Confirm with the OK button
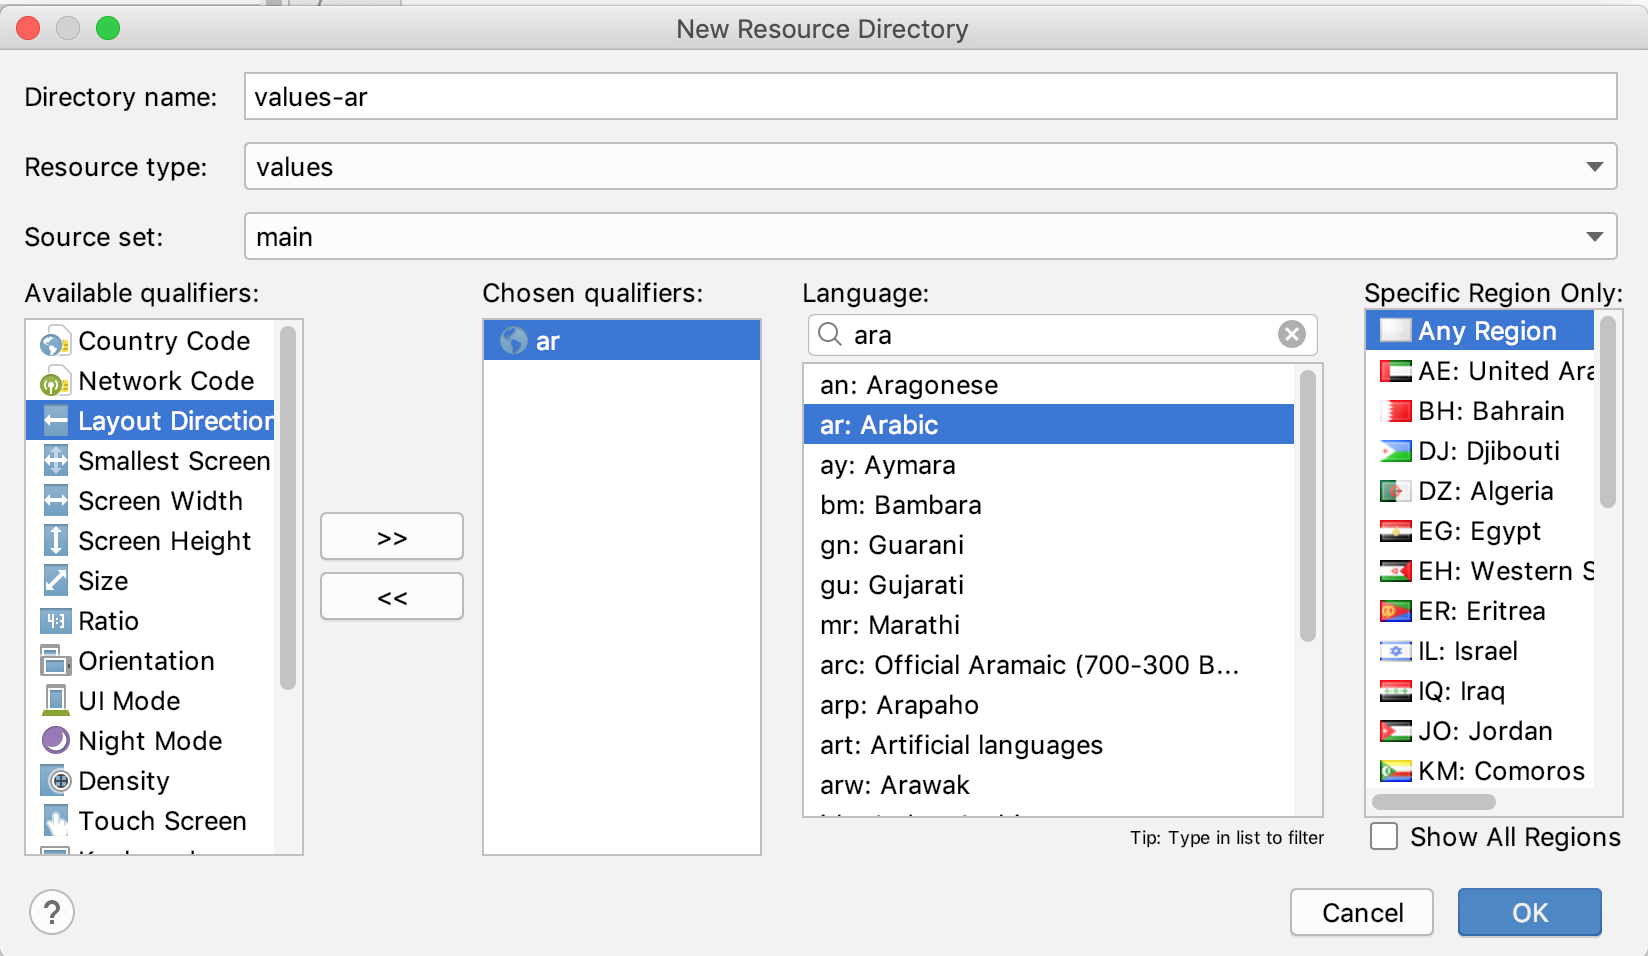Screen dimensions: 1648x956 coord(1530,912)
